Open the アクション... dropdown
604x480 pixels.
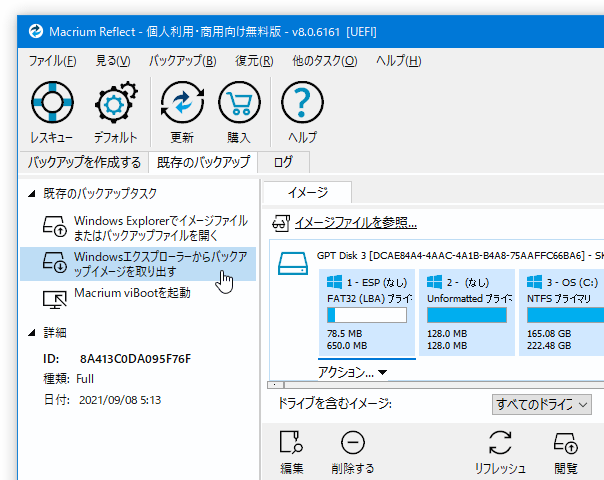352,372
